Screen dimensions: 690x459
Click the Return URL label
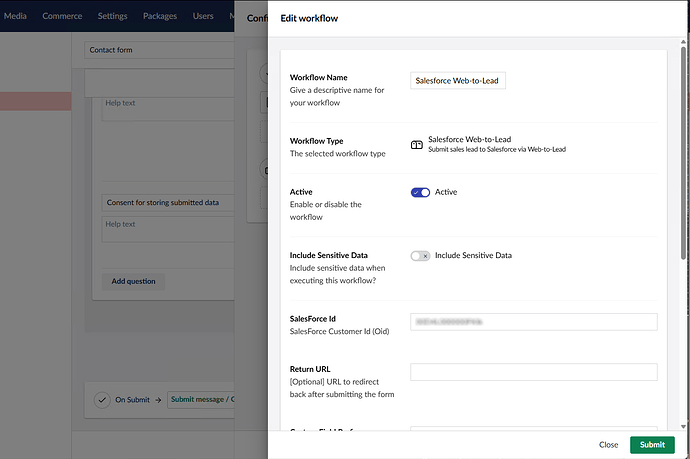(x=310, y=369)
